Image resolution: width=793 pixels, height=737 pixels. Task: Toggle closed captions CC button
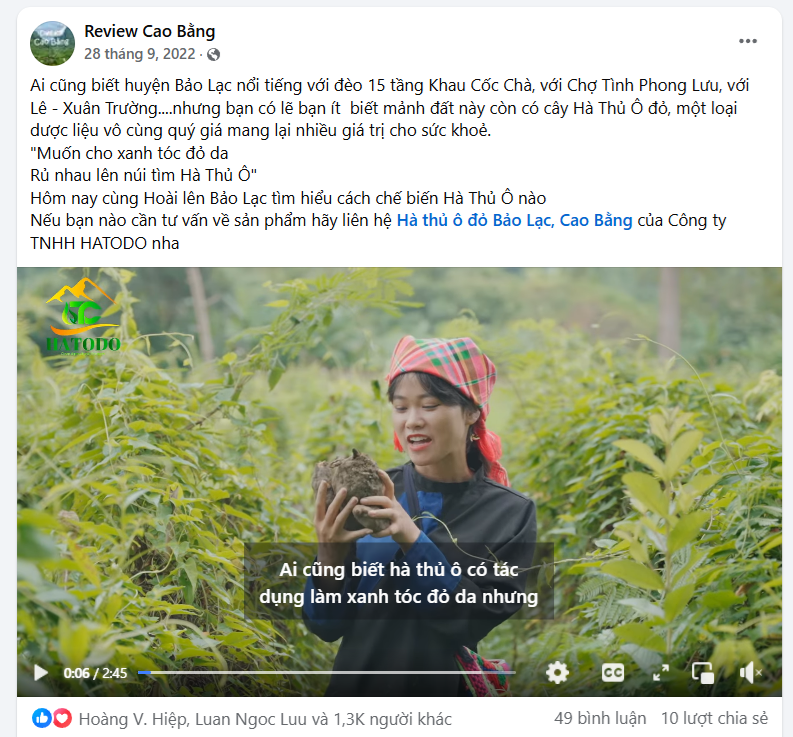tap(612, 673)
